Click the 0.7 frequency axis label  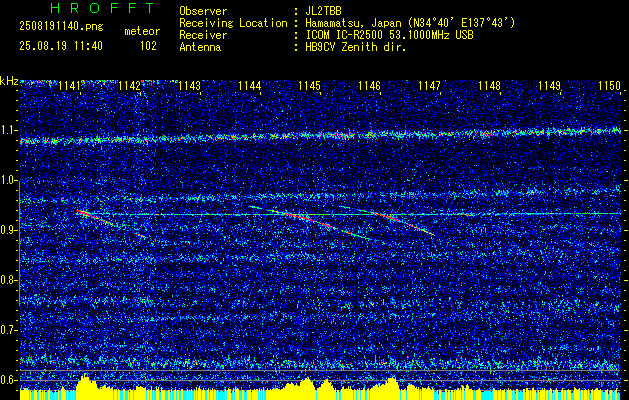pyautogui.click(x=9, y=330)
